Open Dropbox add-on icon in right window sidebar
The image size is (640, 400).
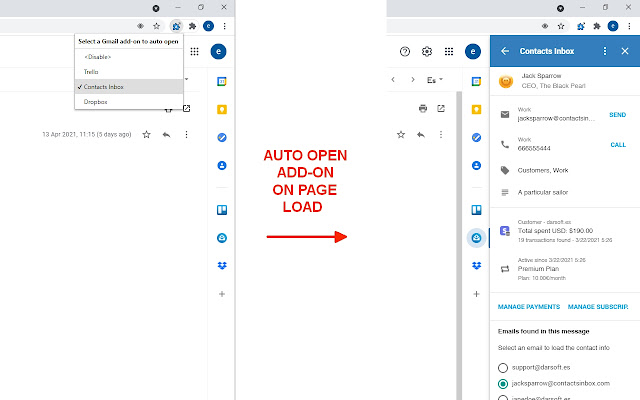pyautogui.click(x=476, y=266)
